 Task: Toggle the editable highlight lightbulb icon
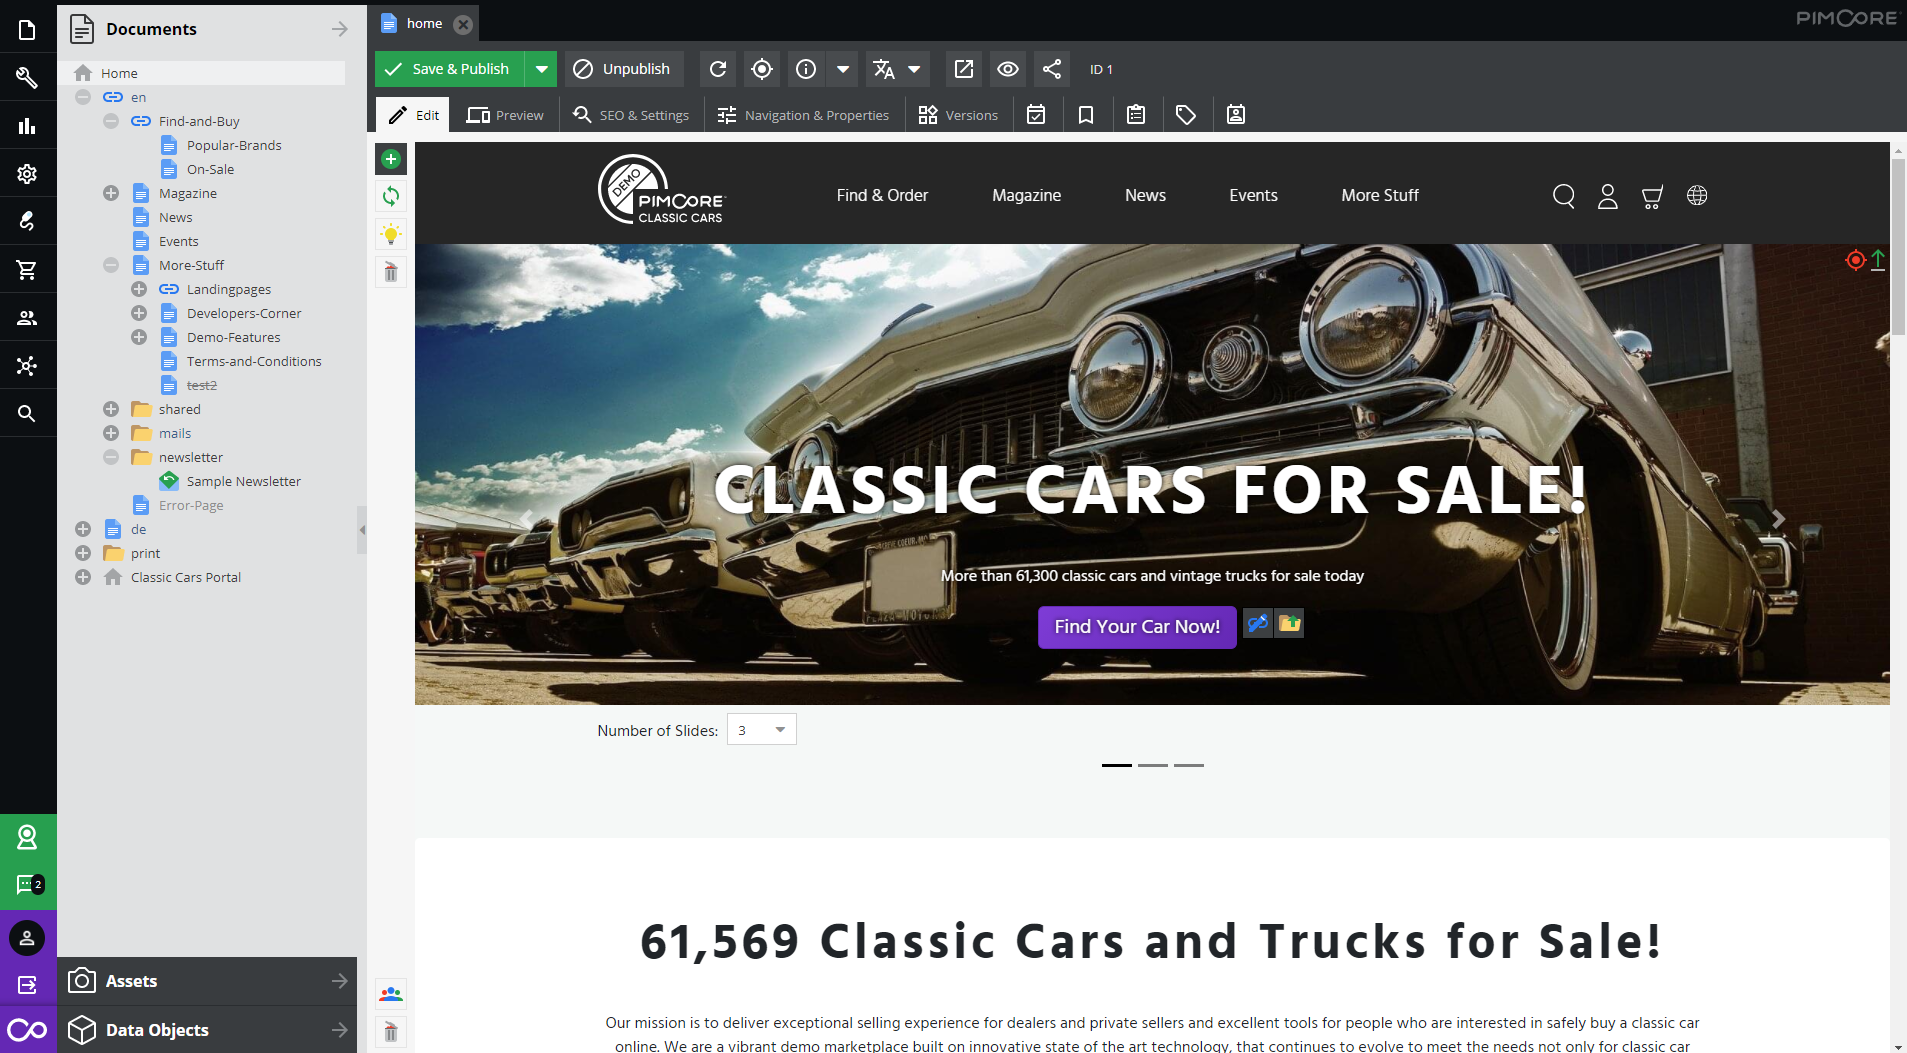click(391, 234)
